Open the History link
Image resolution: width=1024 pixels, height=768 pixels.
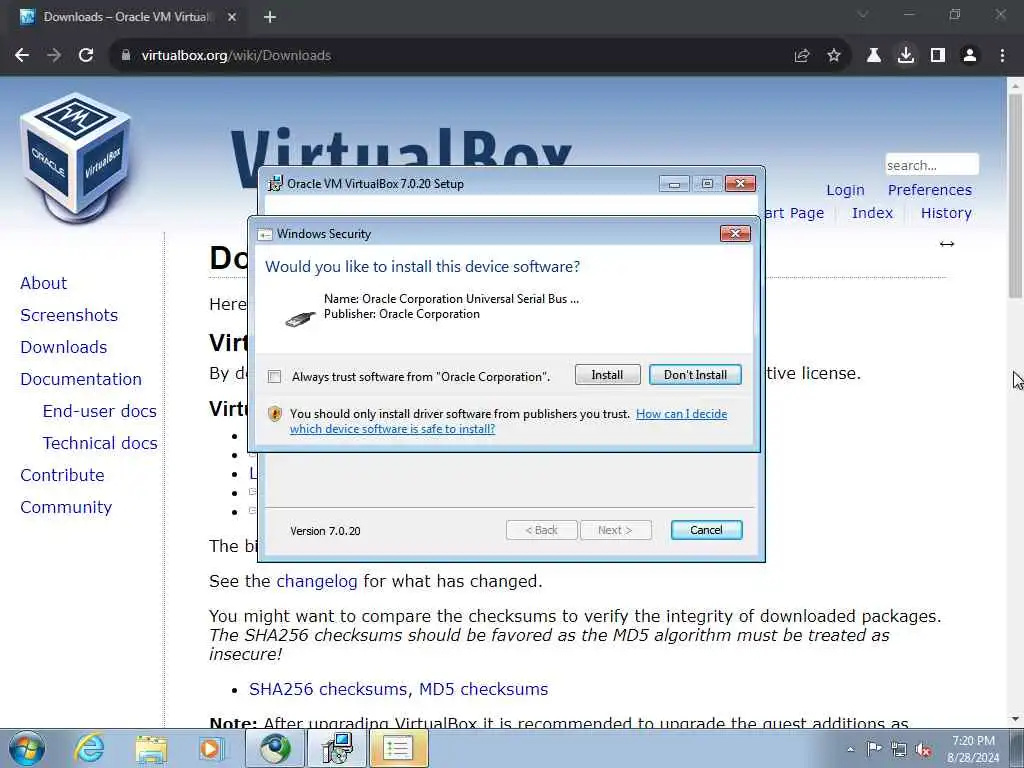(946, 213)
